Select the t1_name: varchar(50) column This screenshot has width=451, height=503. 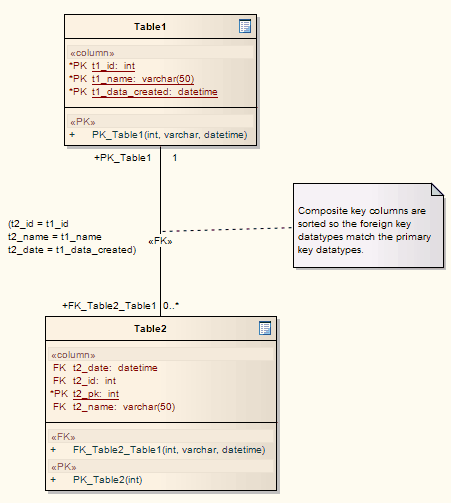point(132,79)
